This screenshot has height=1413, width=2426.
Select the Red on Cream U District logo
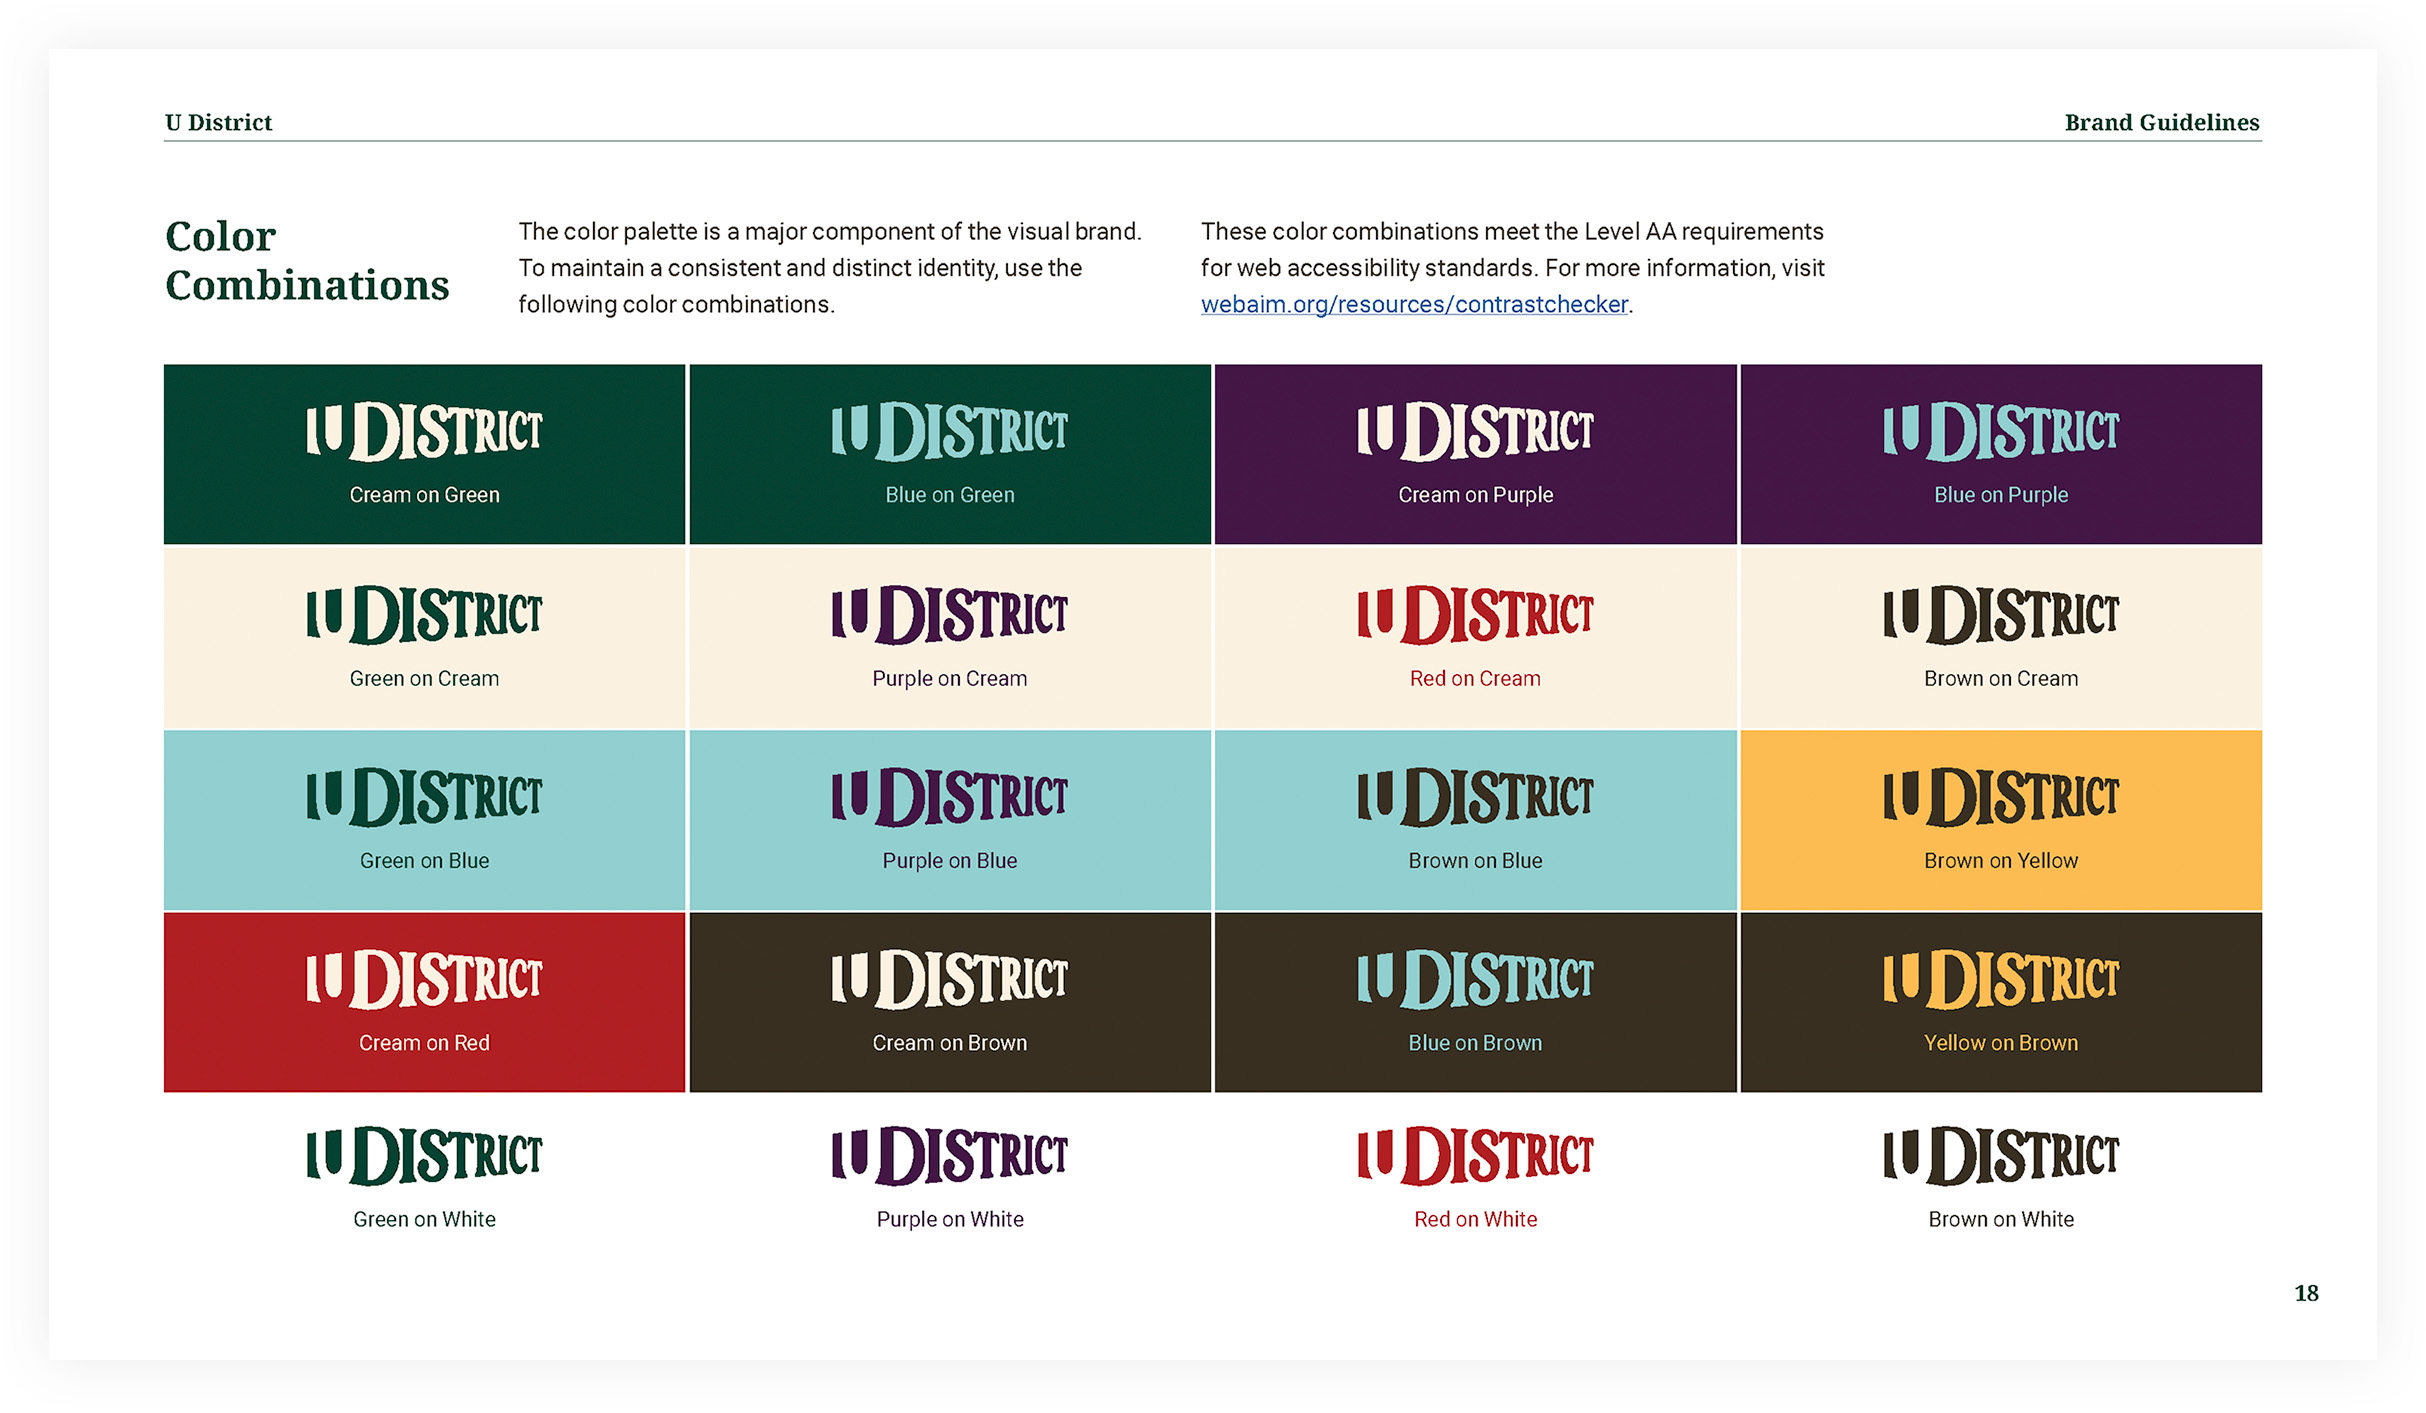(1474, 612)
